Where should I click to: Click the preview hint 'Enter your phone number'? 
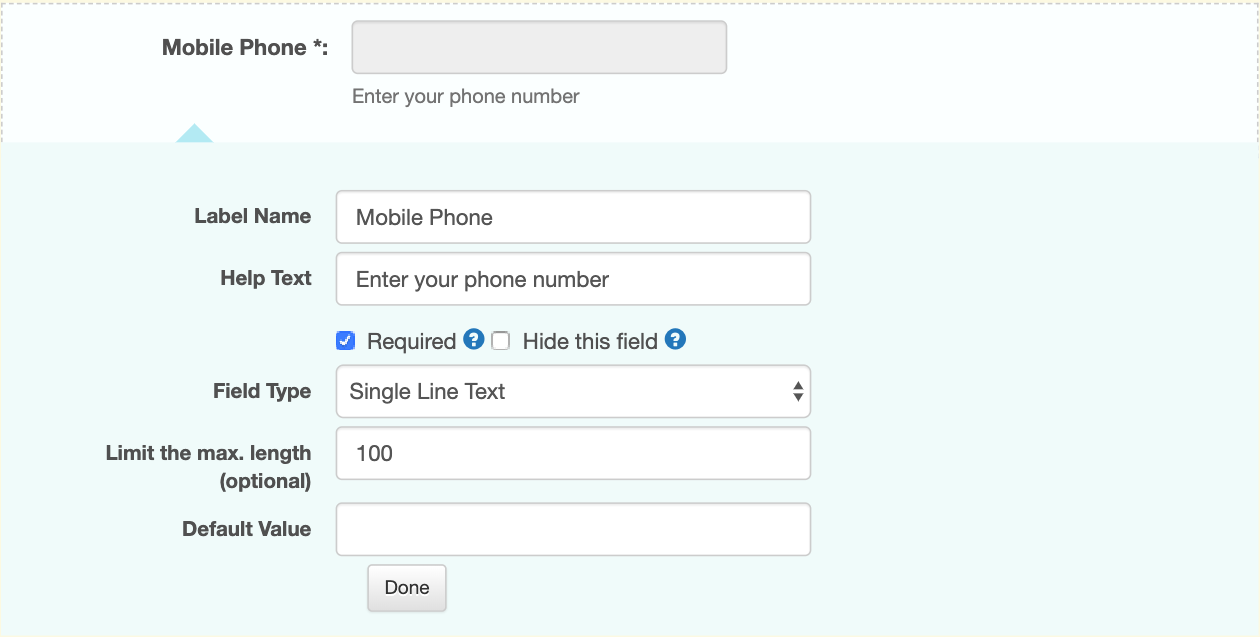click(466, 96)
